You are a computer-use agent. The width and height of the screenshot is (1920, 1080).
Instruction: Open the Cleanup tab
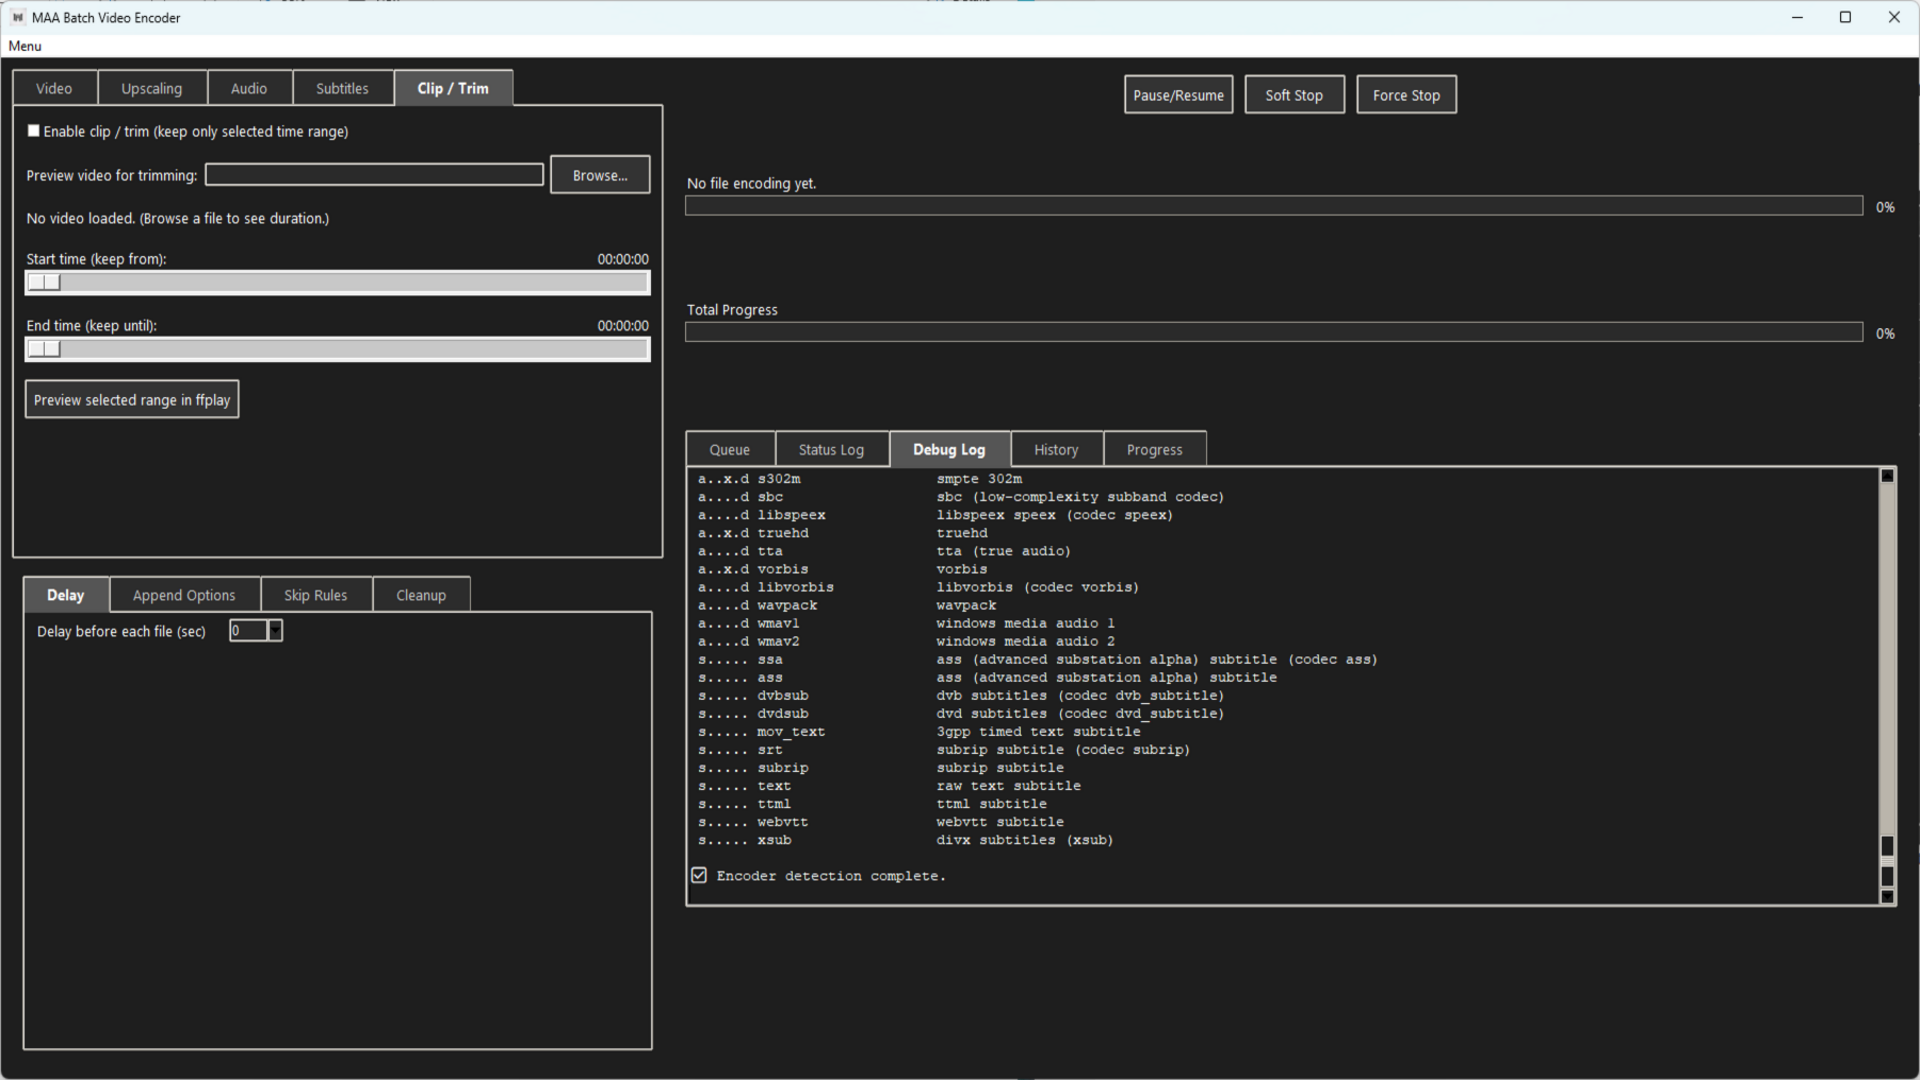(x=421, y=594)
